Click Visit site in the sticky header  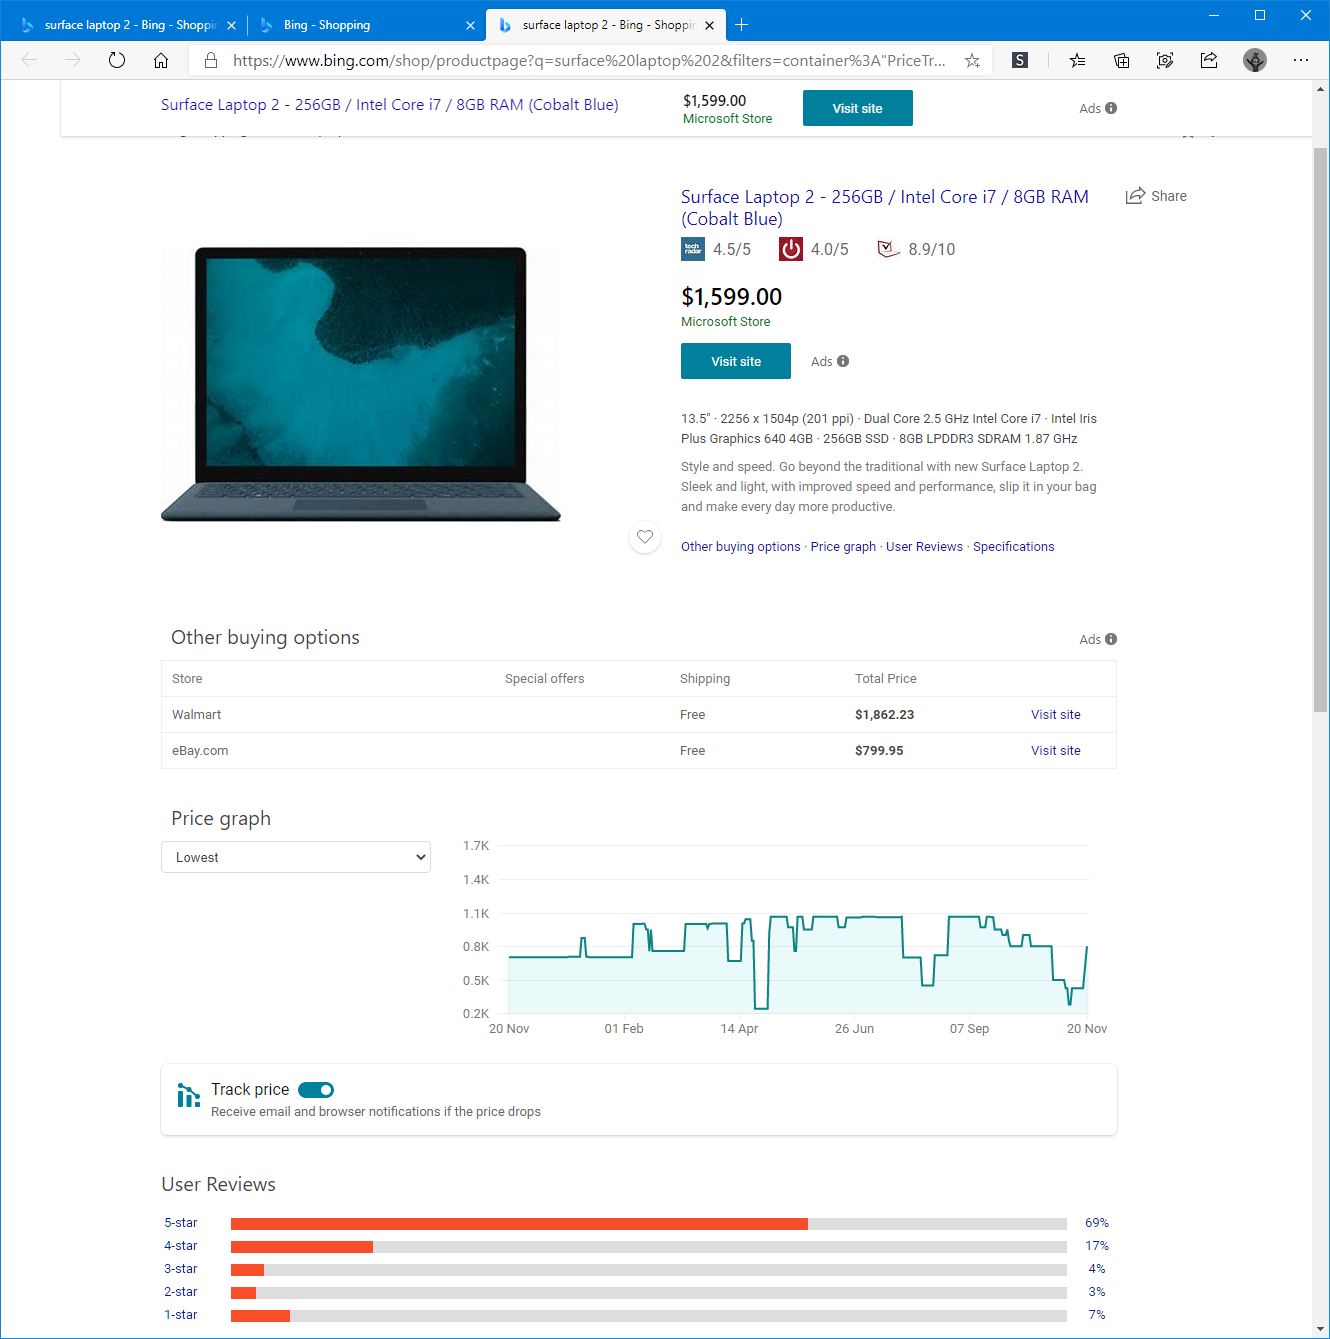point(858,108)
